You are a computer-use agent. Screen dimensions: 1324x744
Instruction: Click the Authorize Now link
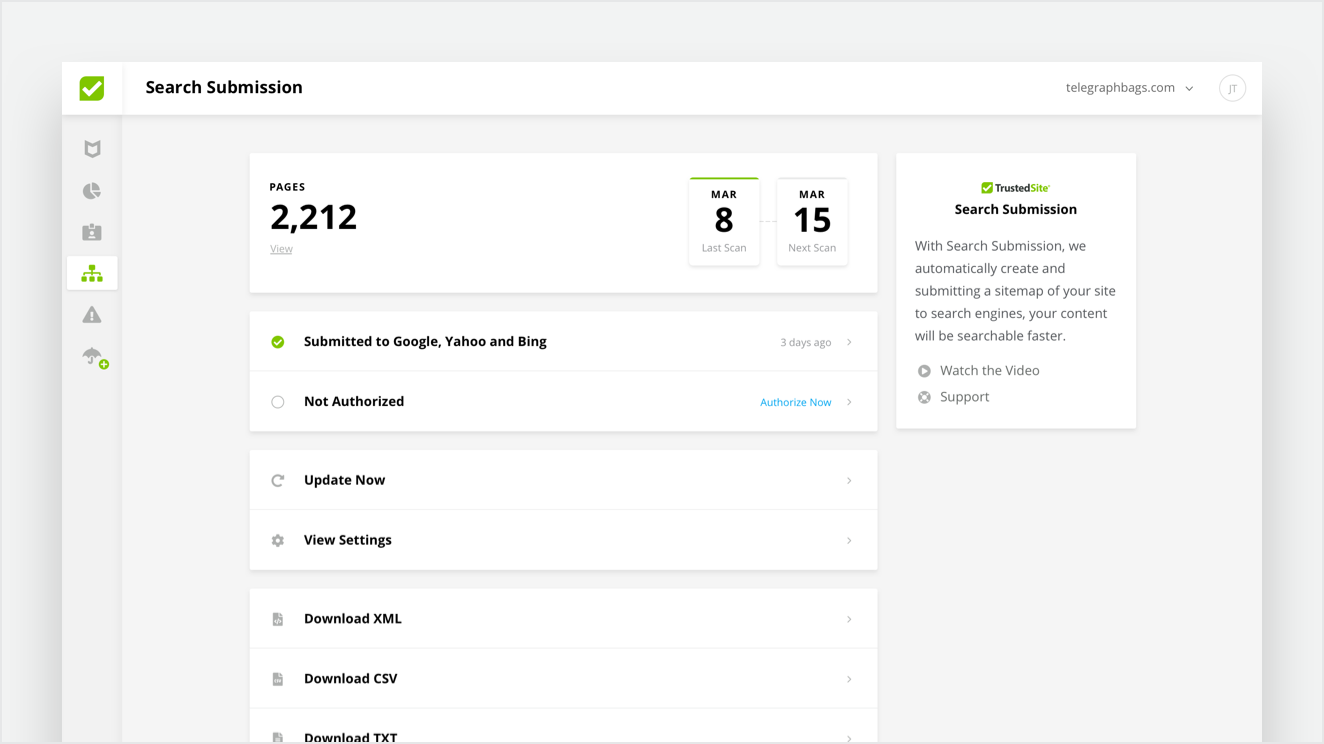click(795, 402)
